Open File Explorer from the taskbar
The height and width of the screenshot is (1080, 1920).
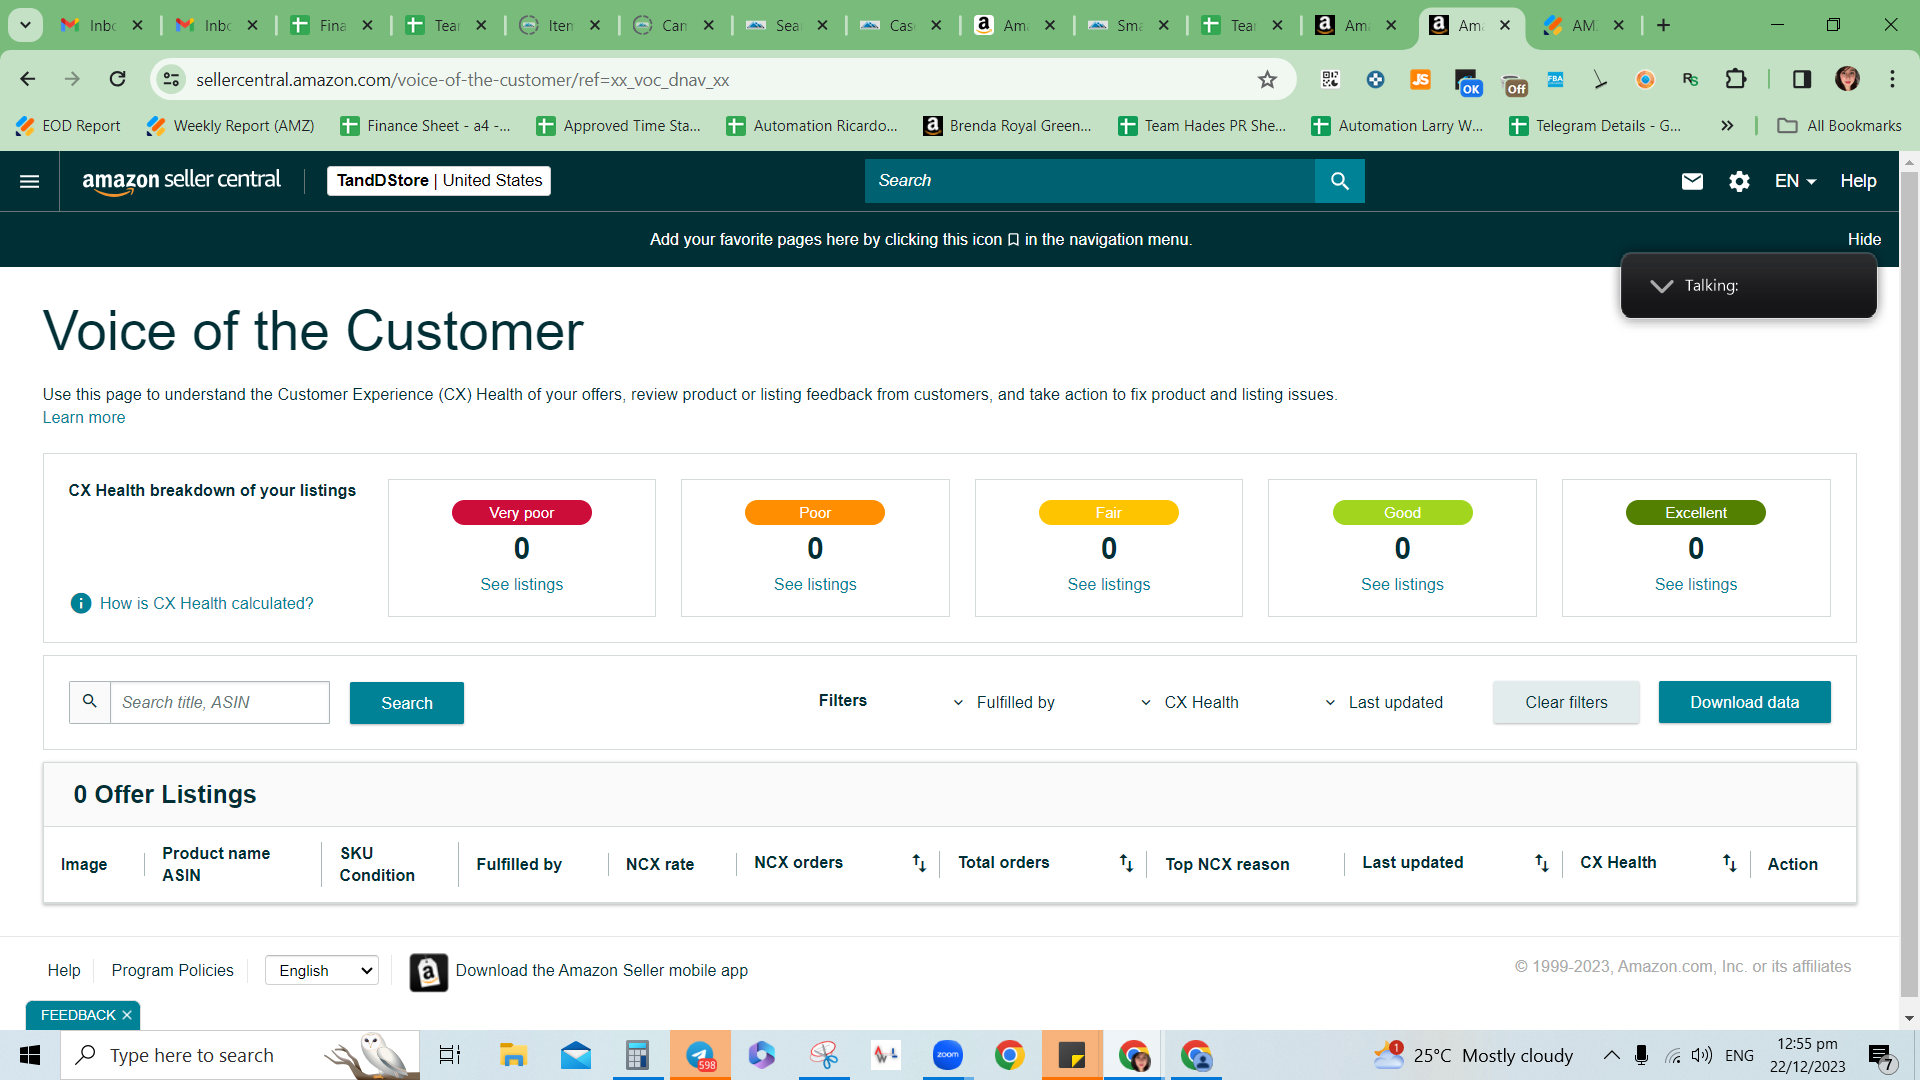click(x=513, y=1055)
